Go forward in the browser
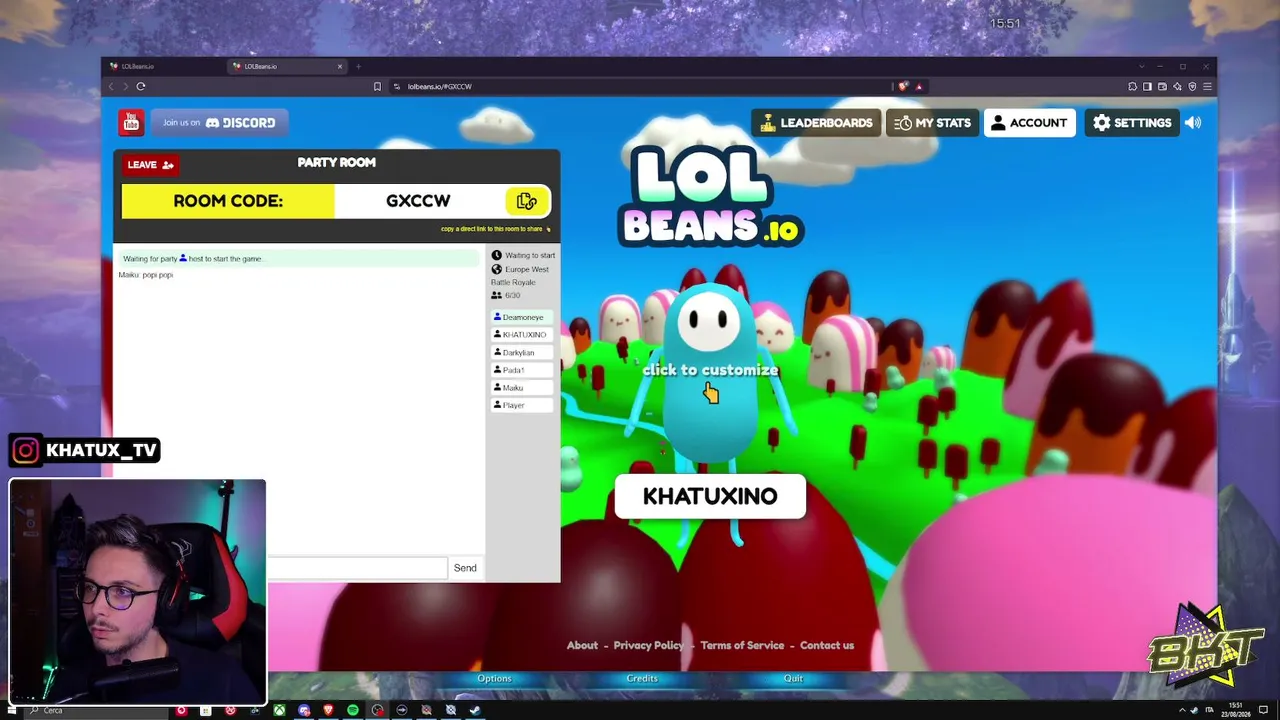 tap(125, 86)
